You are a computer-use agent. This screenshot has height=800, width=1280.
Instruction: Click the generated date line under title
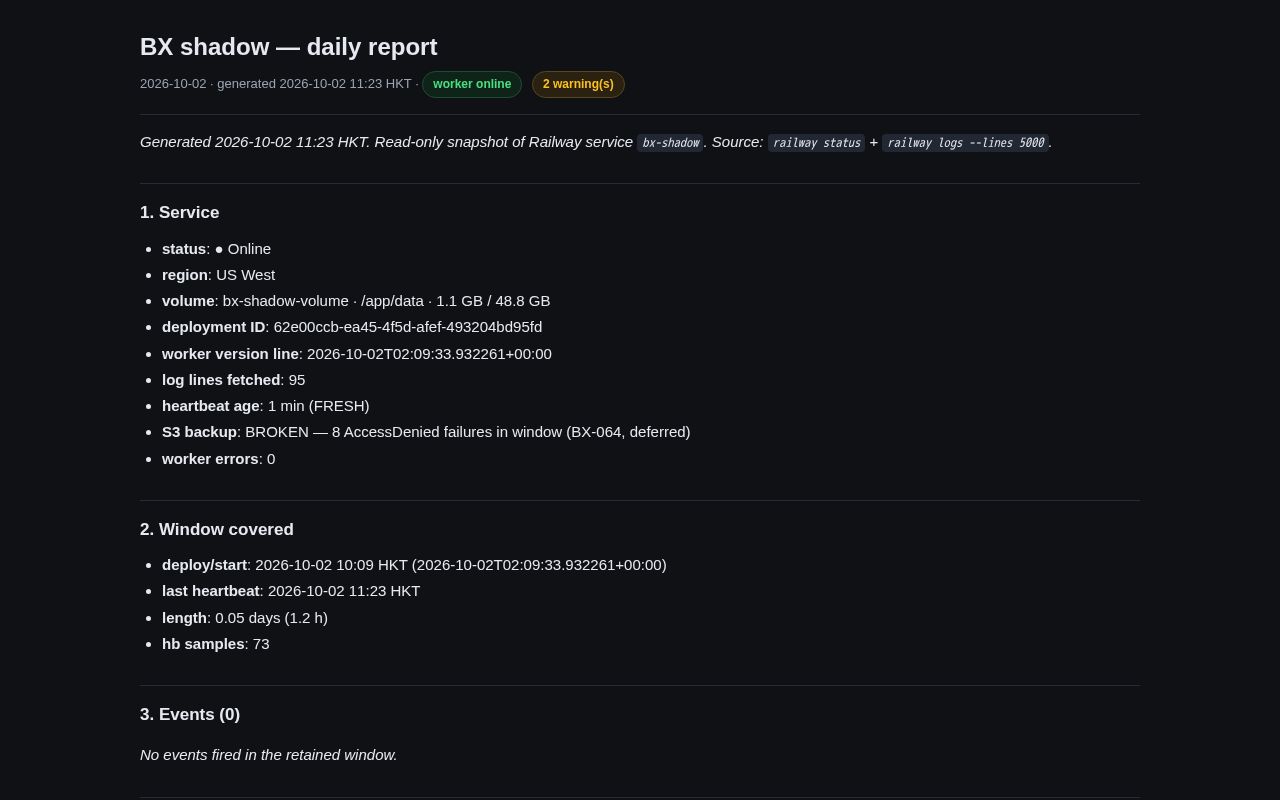click(x=279, y=84)
